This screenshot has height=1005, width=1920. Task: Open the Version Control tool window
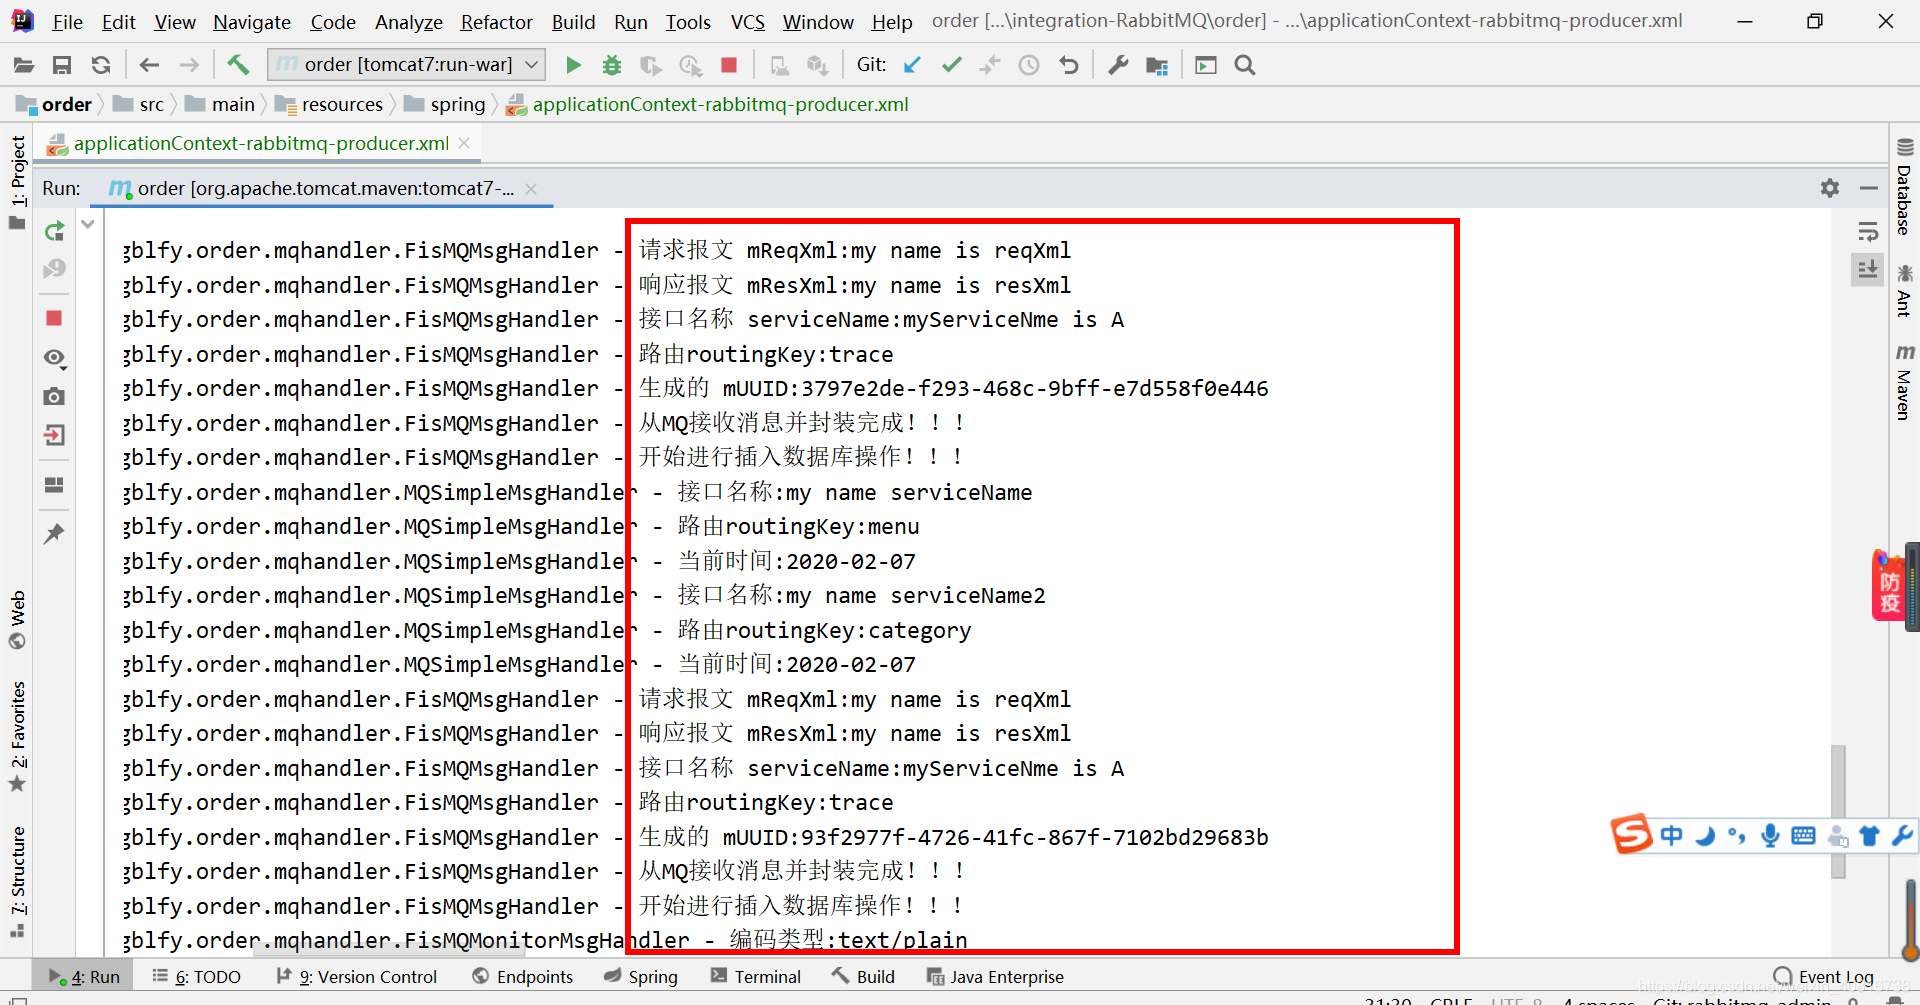357,976
